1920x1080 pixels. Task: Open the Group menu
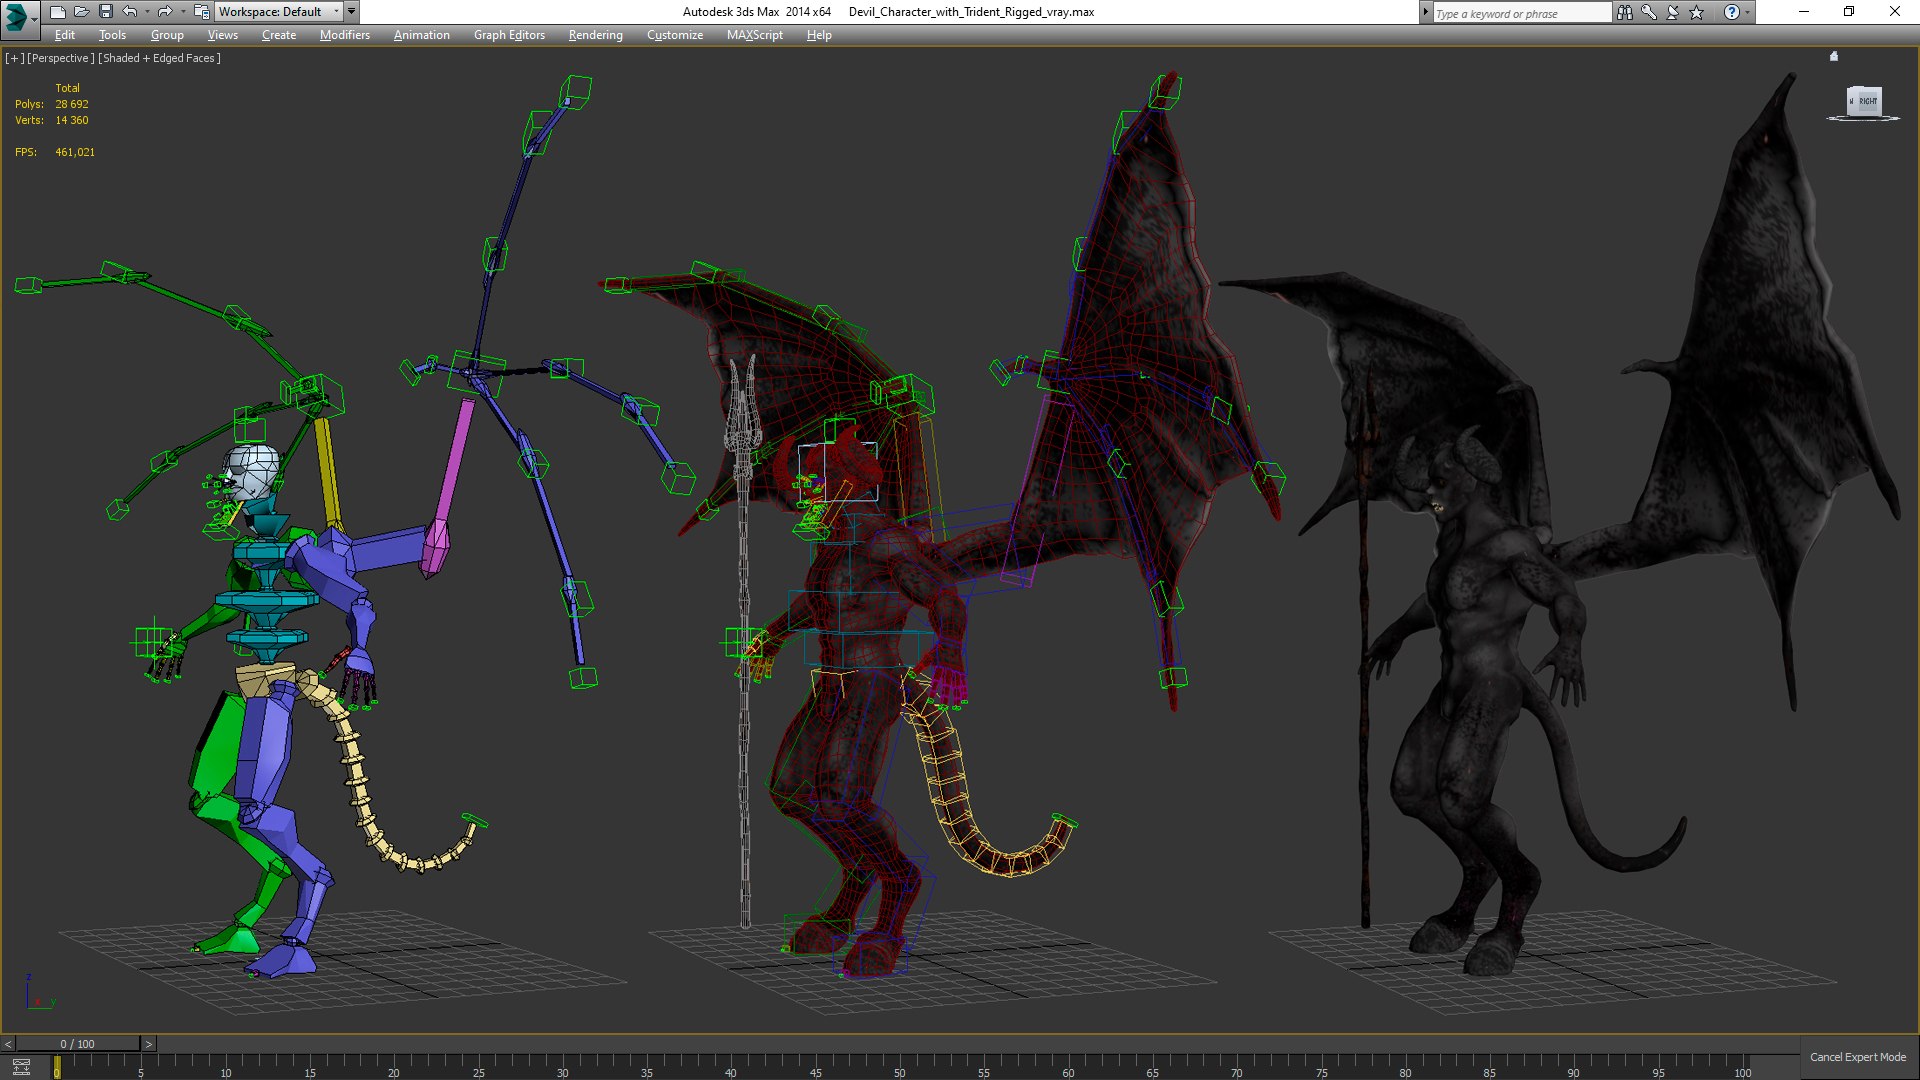click(x=167, y=35)
